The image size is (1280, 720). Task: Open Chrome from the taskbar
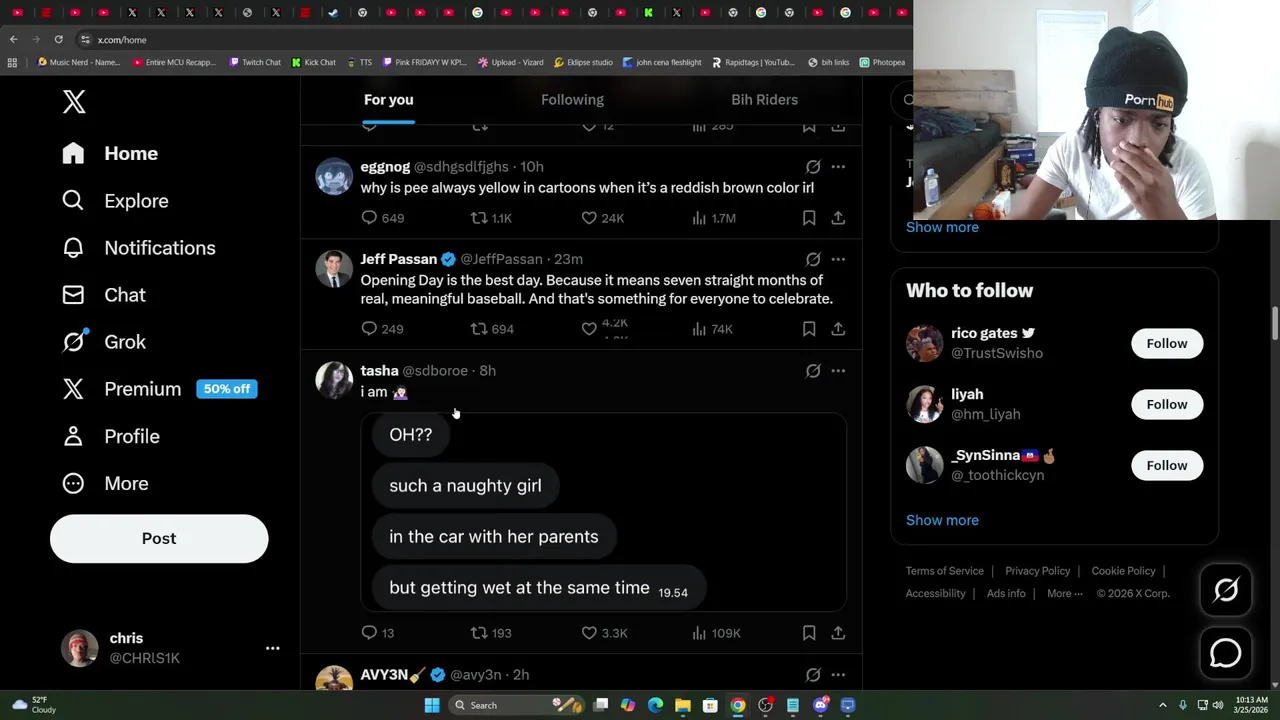[737, 705]
